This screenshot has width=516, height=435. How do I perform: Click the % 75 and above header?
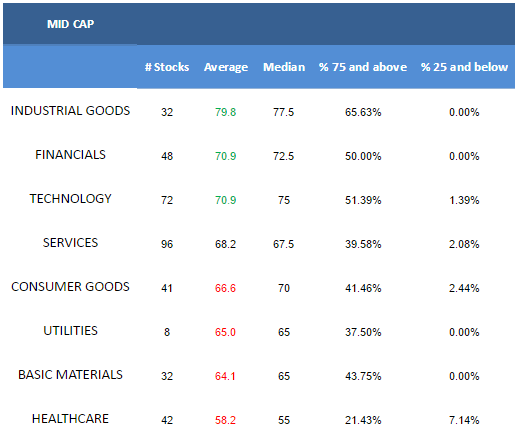pos(363,67)
